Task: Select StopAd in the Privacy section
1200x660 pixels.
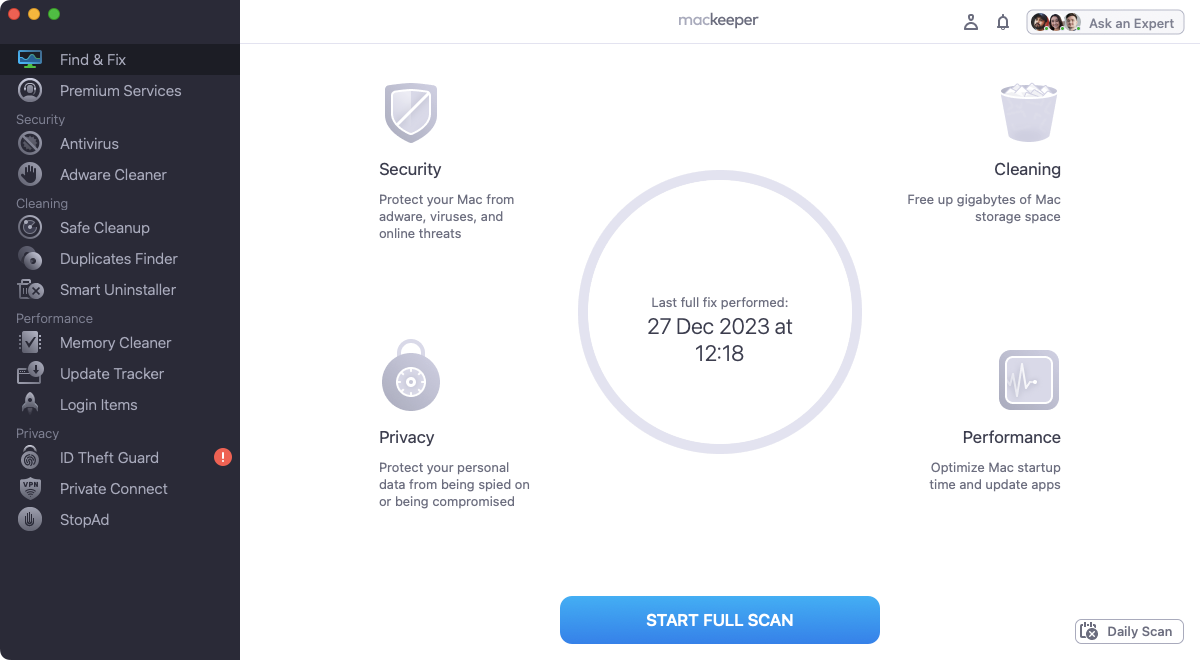Action: [82, 519]
